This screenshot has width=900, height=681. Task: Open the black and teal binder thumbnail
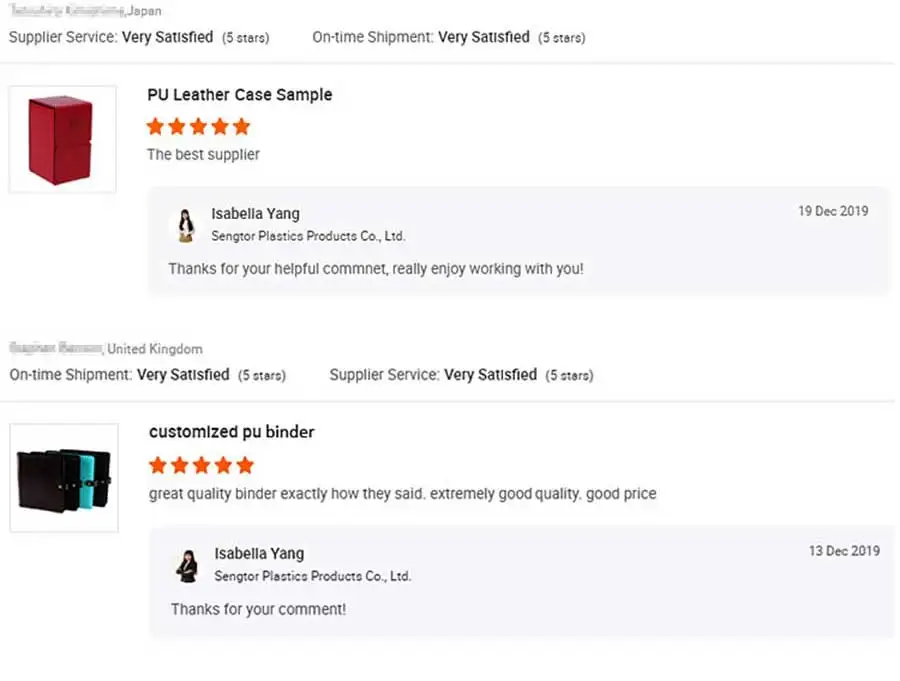tap(64, 478)
